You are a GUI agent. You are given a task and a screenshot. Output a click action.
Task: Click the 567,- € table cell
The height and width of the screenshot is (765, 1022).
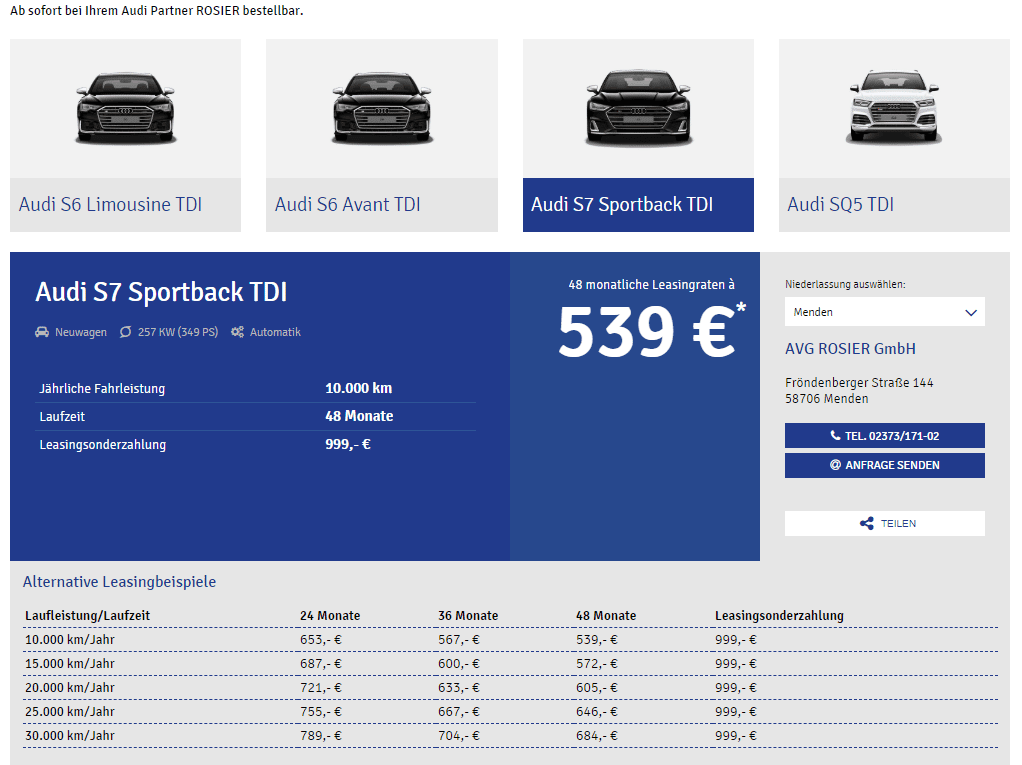459,640
